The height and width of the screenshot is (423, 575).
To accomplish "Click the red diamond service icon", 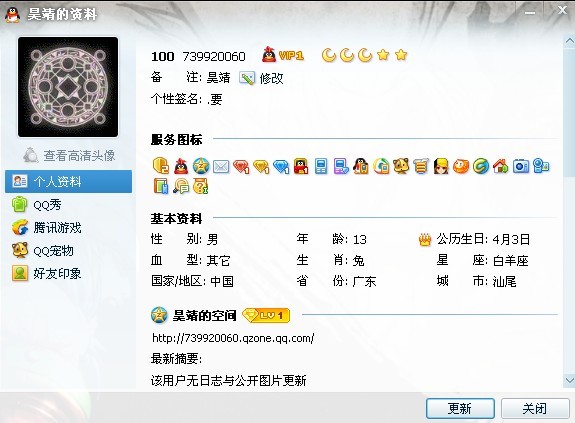I will [241, 167].
